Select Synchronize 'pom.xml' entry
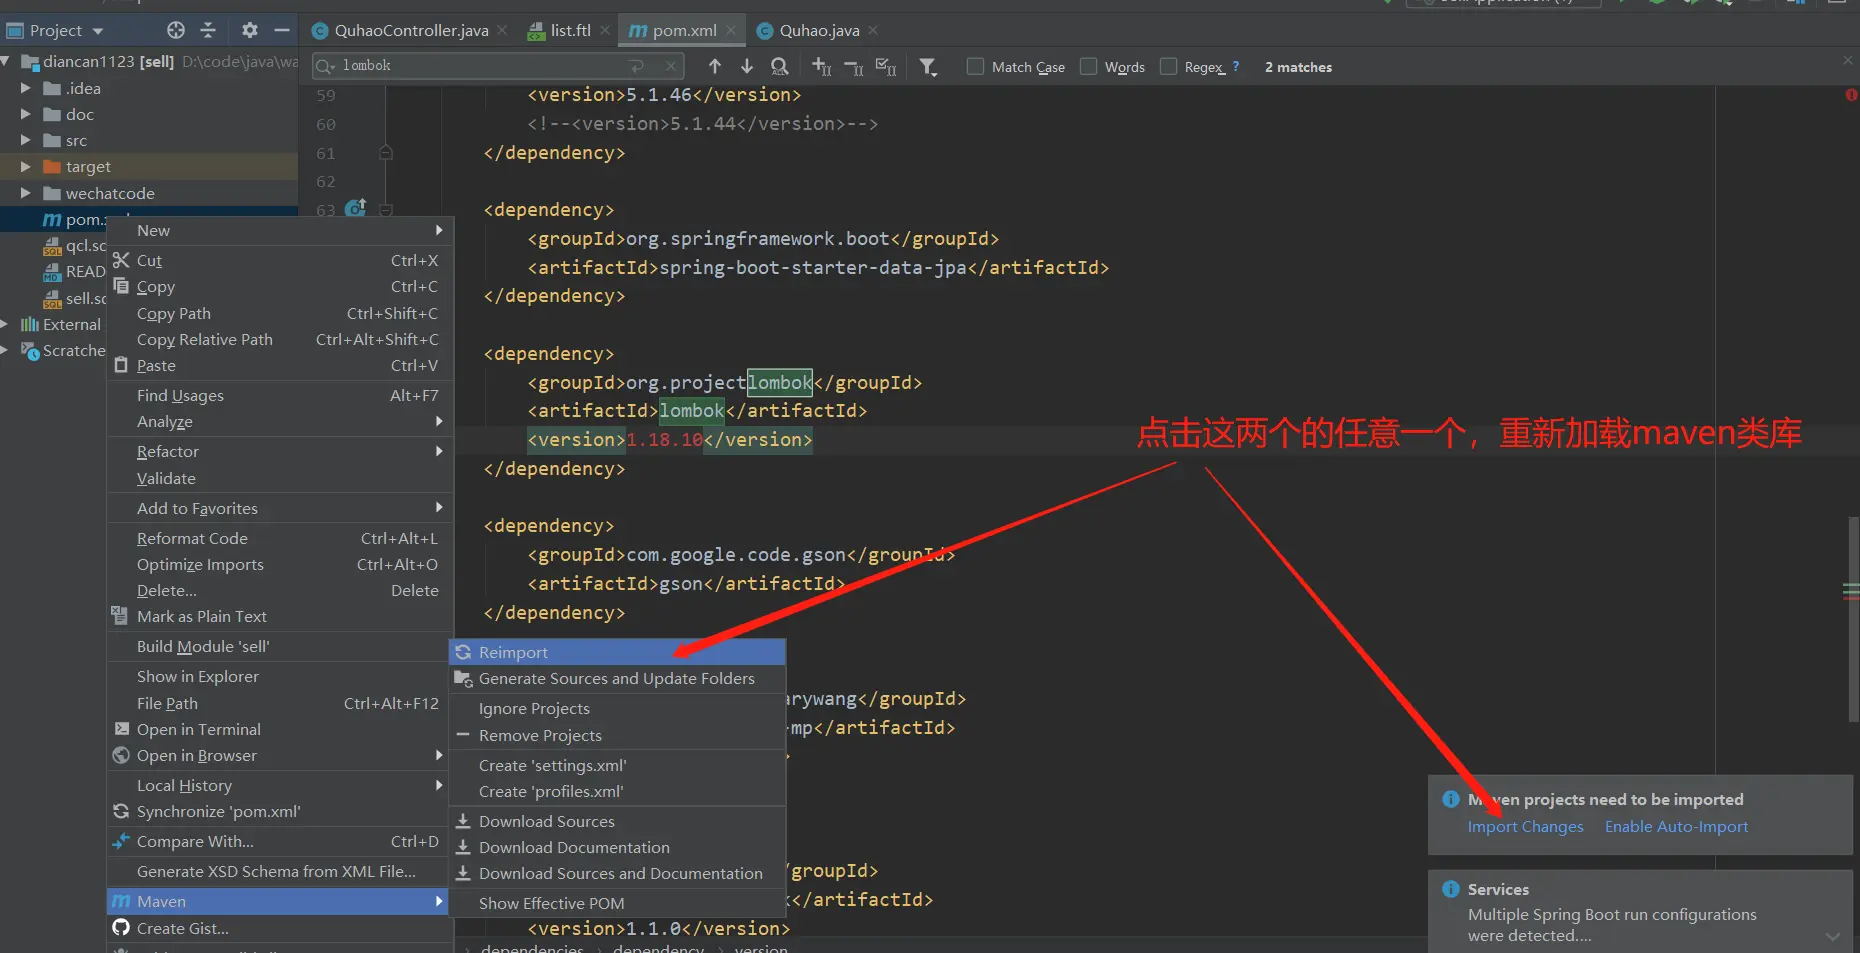 pos(280,811)
